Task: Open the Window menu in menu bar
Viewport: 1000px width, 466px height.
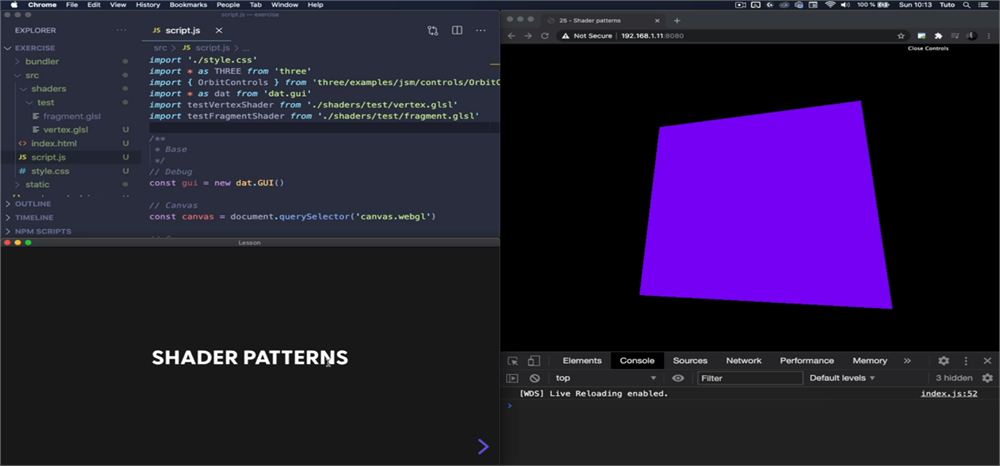Action: [x=284, y=4]
